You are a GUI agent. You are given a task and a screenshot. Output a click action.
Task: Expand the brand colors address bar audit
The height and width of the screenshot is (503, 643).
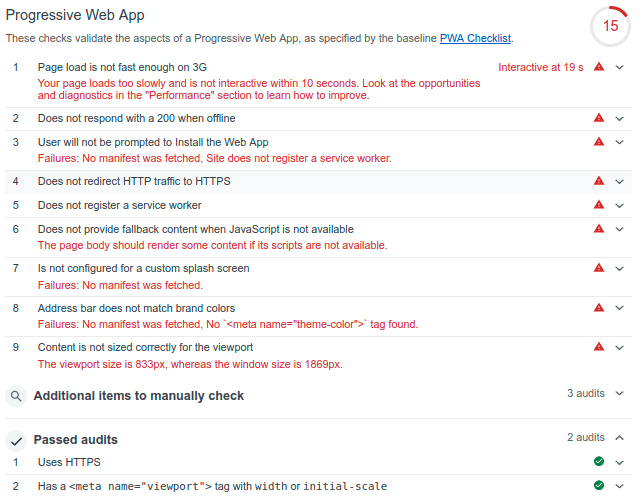point(620,308)
